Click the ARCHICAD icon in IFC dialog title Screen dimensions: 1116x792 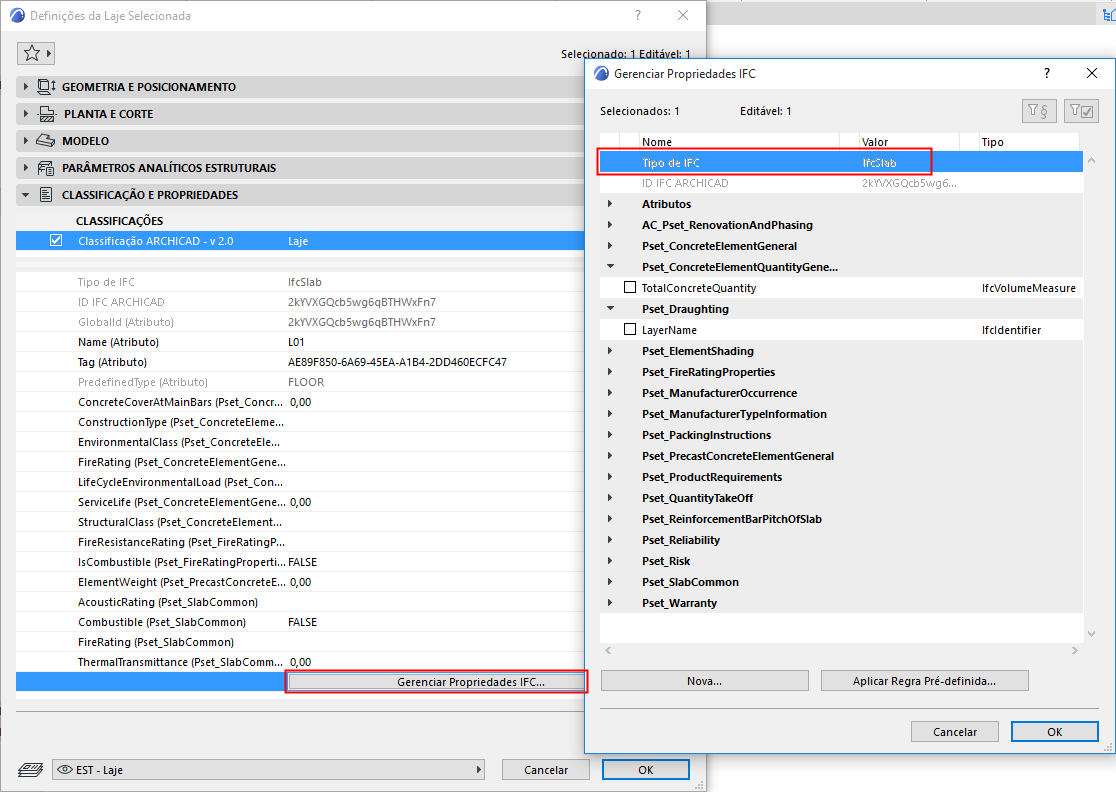coord(601,73)
